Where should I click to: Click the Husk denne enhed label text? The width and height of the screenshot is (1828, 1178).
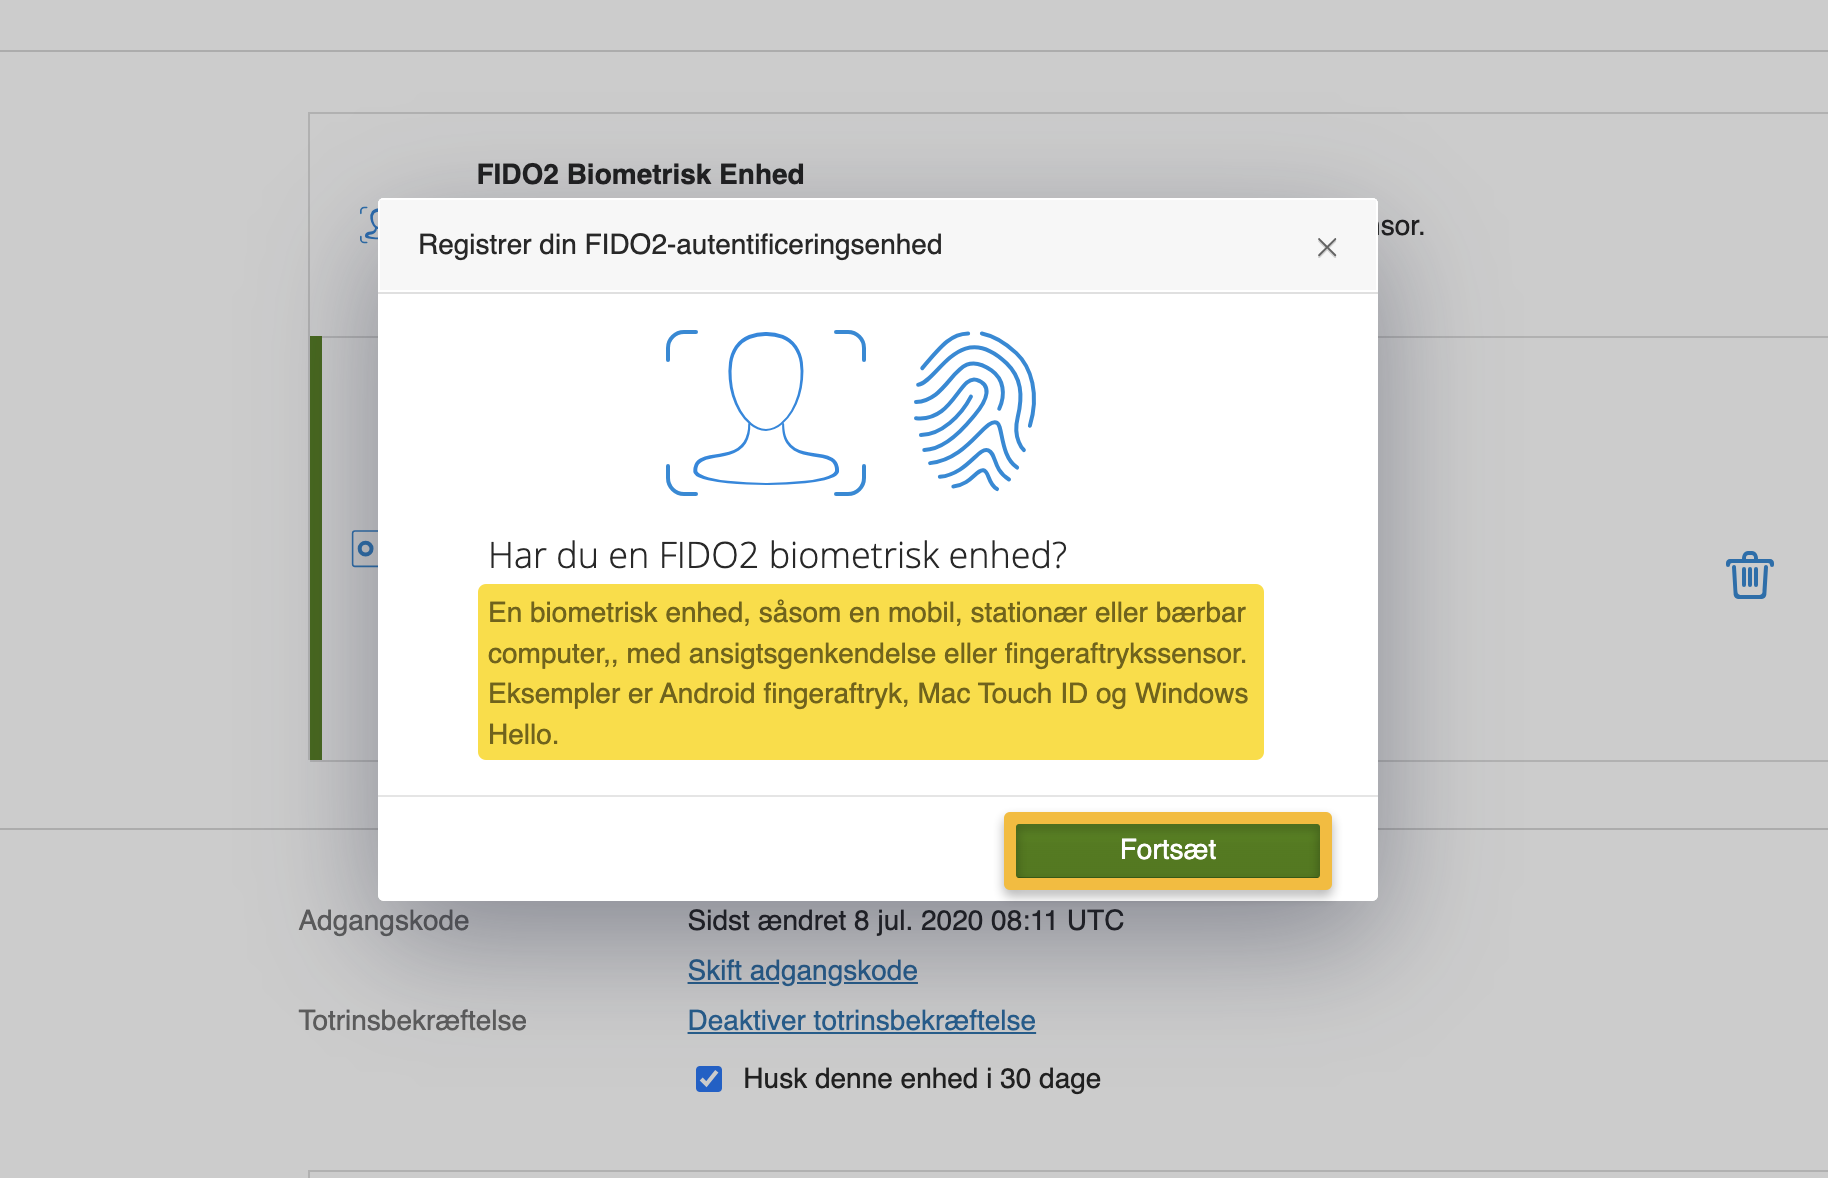tap(920, 1078)
